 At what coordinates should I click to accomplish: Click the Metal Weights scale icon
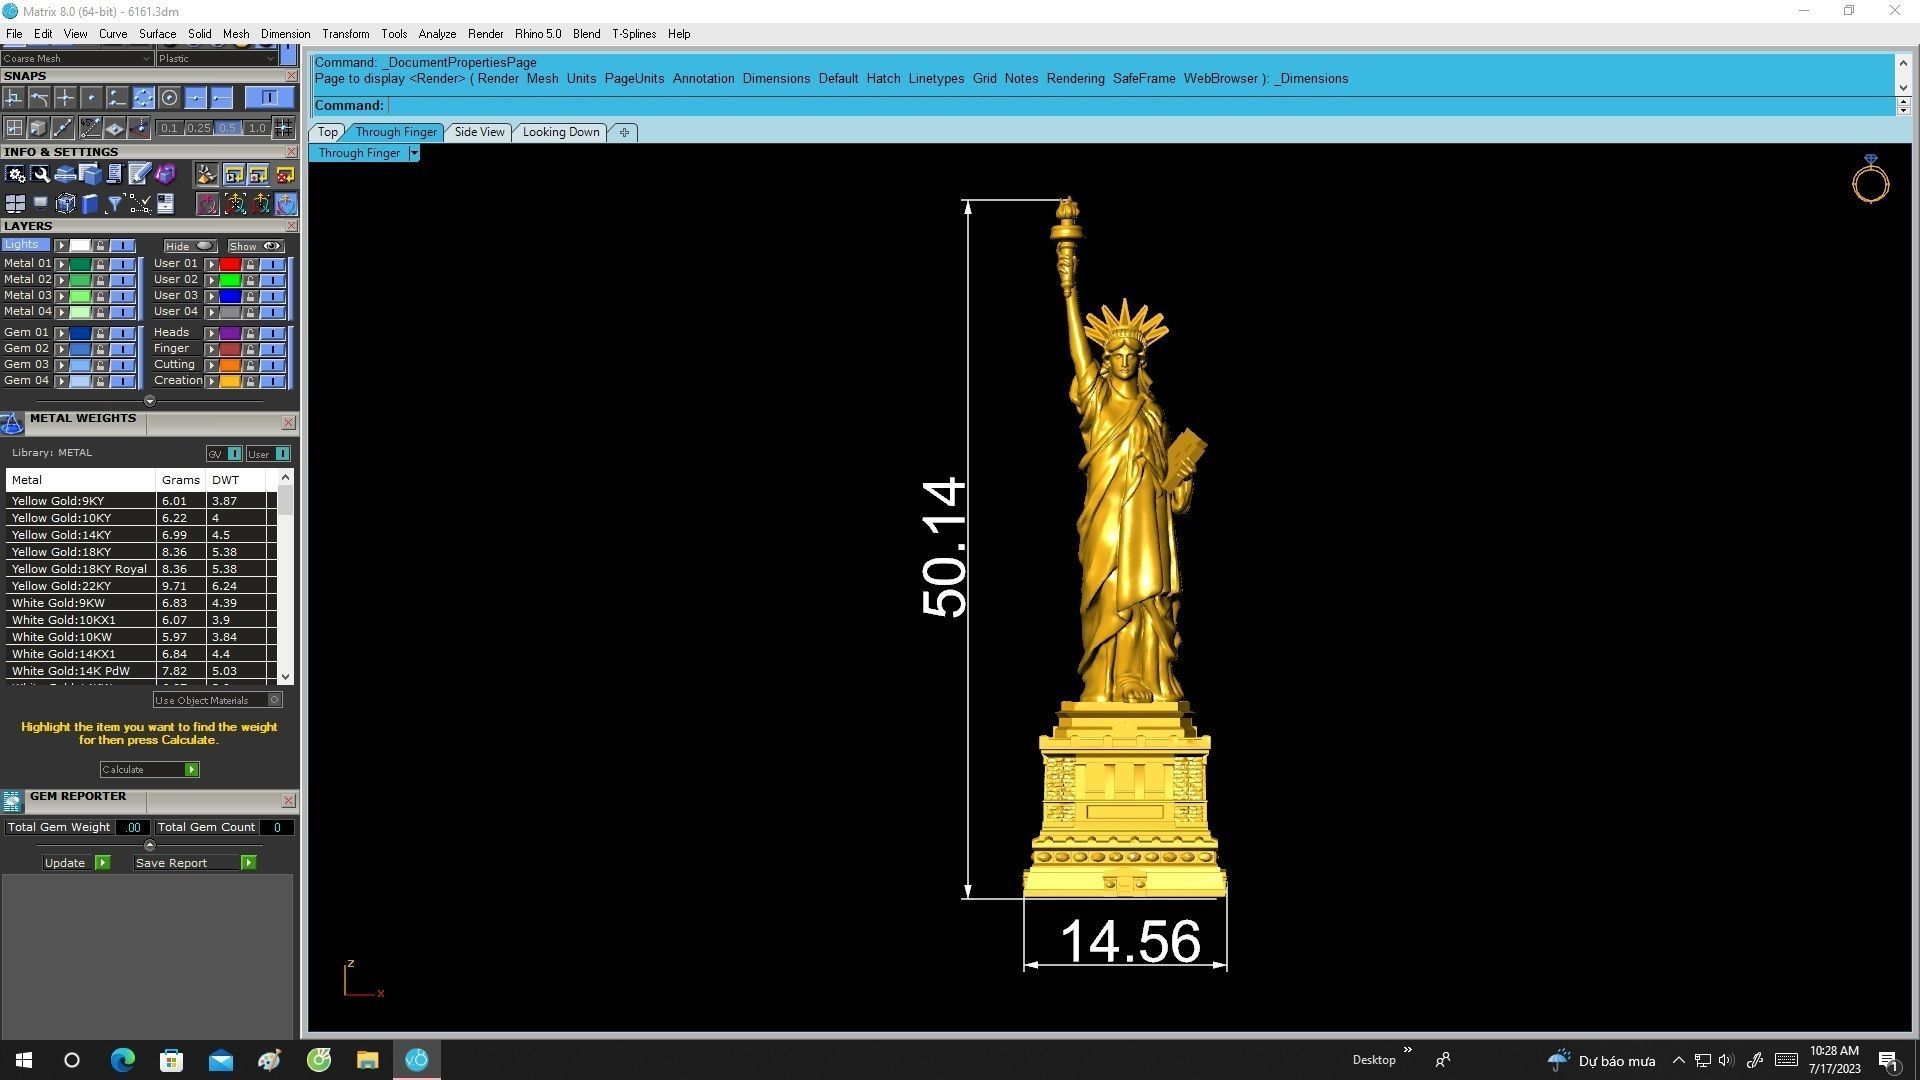(12, 424)
